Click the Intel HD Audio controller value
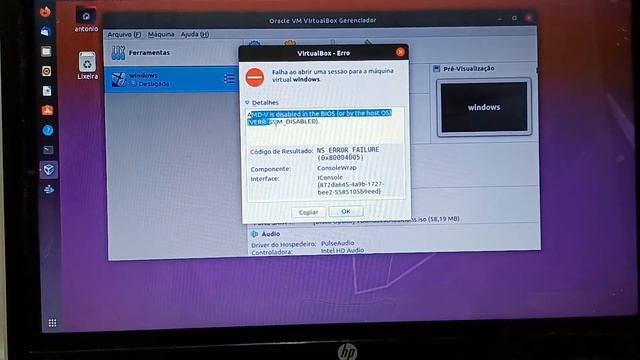The width and height of the screenshot is (640, 360). [x=342, y=250]
